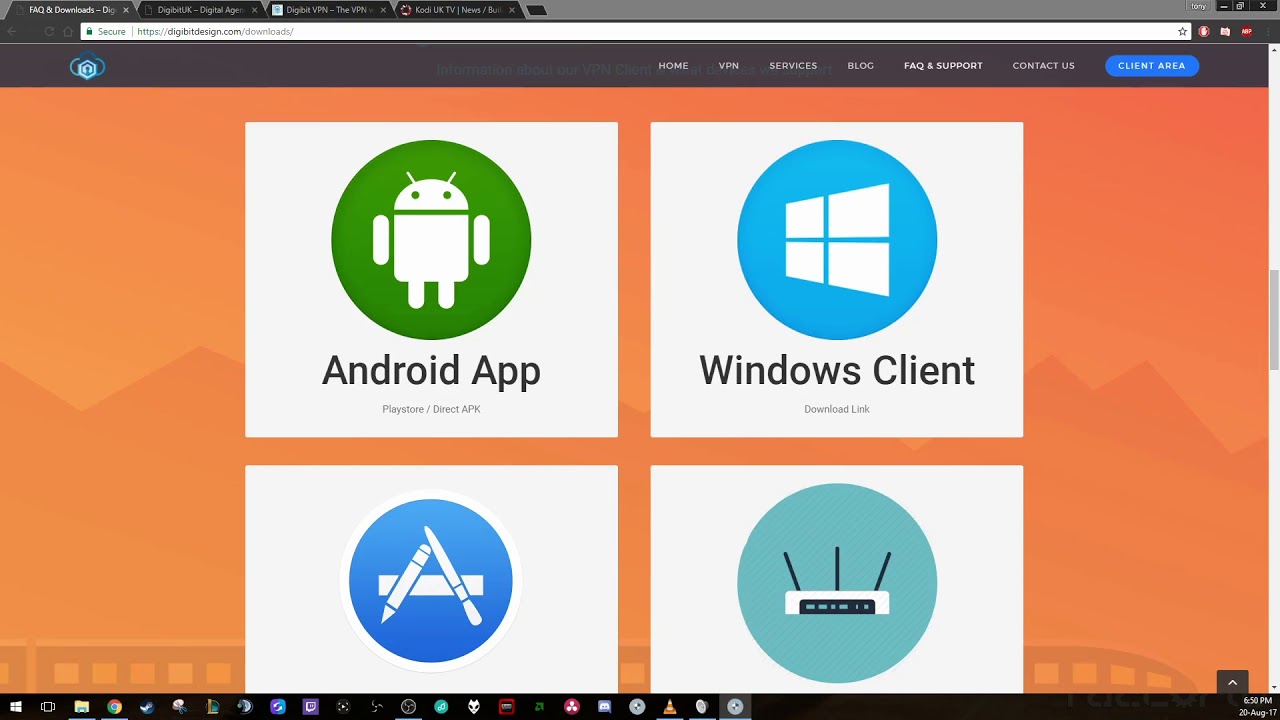Open Google Chrome from the taskbar
The image size is (1280, 720).
(114, 707)
